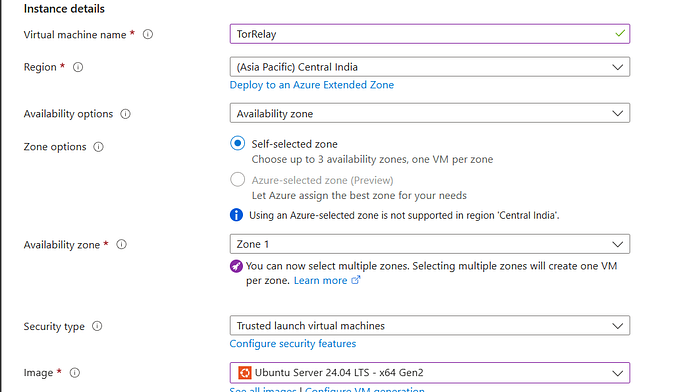This screenshot has height=392, width=700.
Task: Click the purple rocket icon by multiple zones notice
Action: 236,267
